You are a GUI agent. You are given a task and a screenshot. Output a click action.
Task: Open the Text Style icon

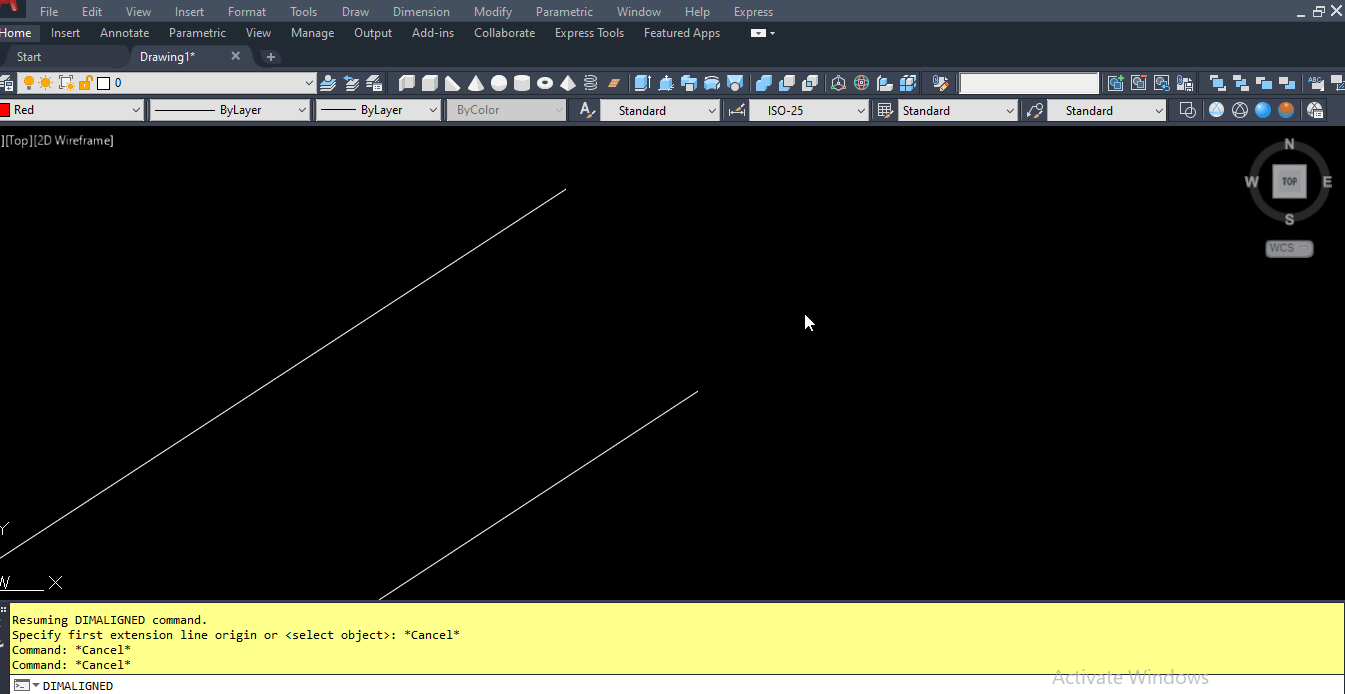tap(587, 110)
